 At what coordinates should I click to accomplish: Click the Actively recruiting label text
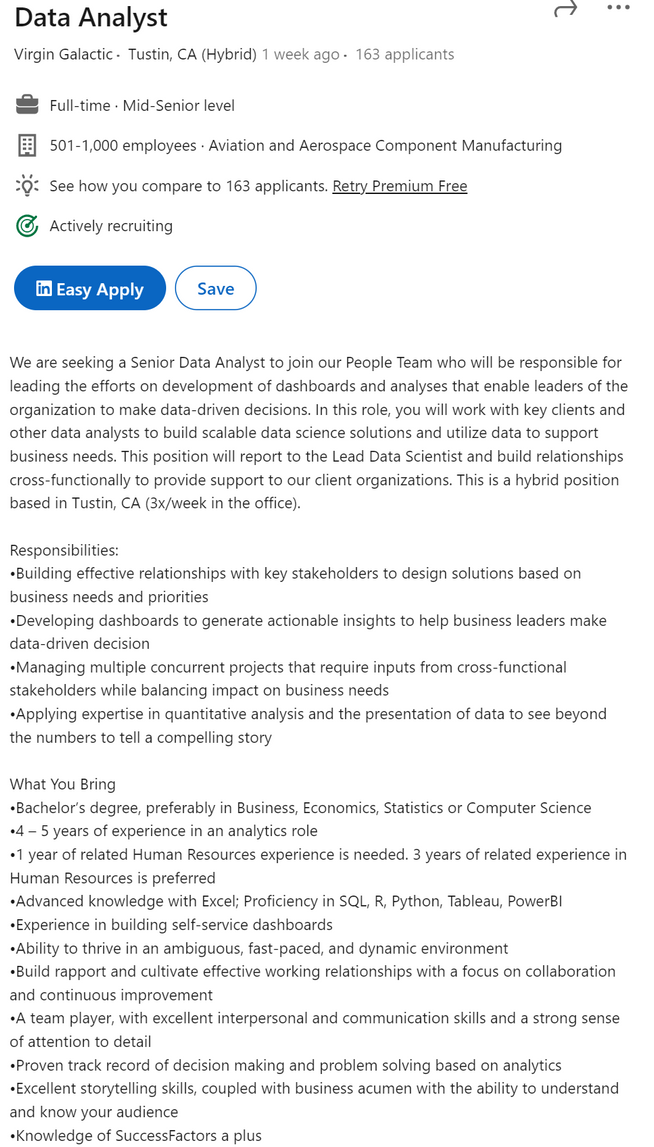[111, 226]
